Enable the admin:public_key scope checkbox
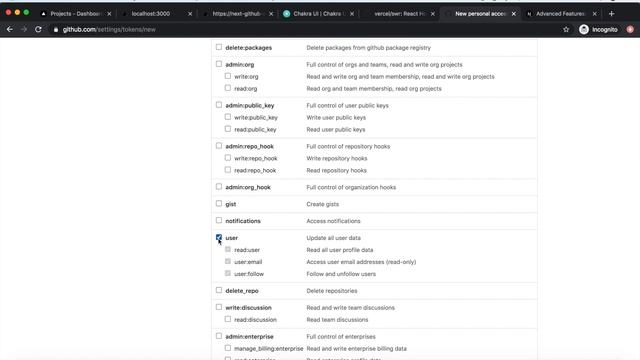 (x=219, y=105)
